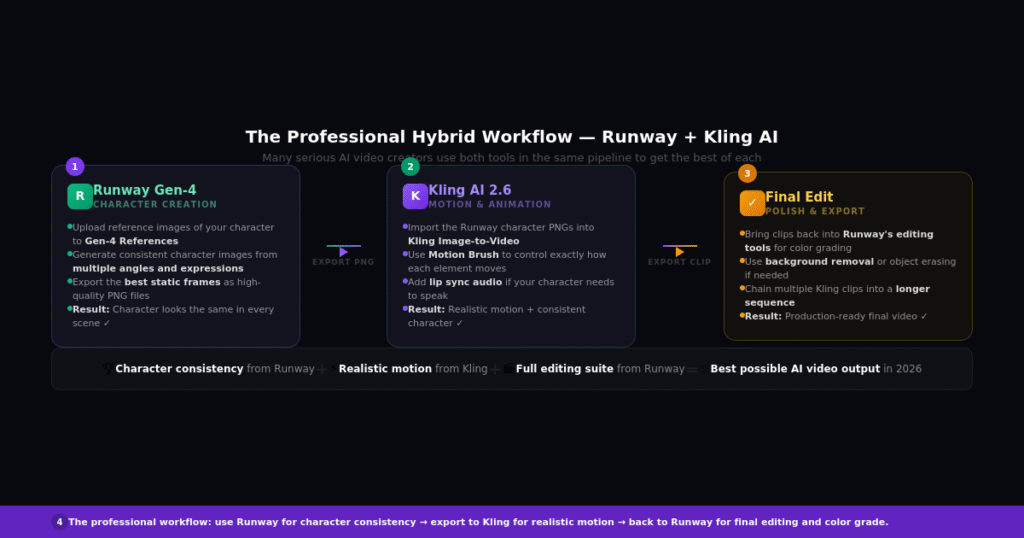
Task: Click the 'EXPORT PNG' label
Action: coord(344,262)
